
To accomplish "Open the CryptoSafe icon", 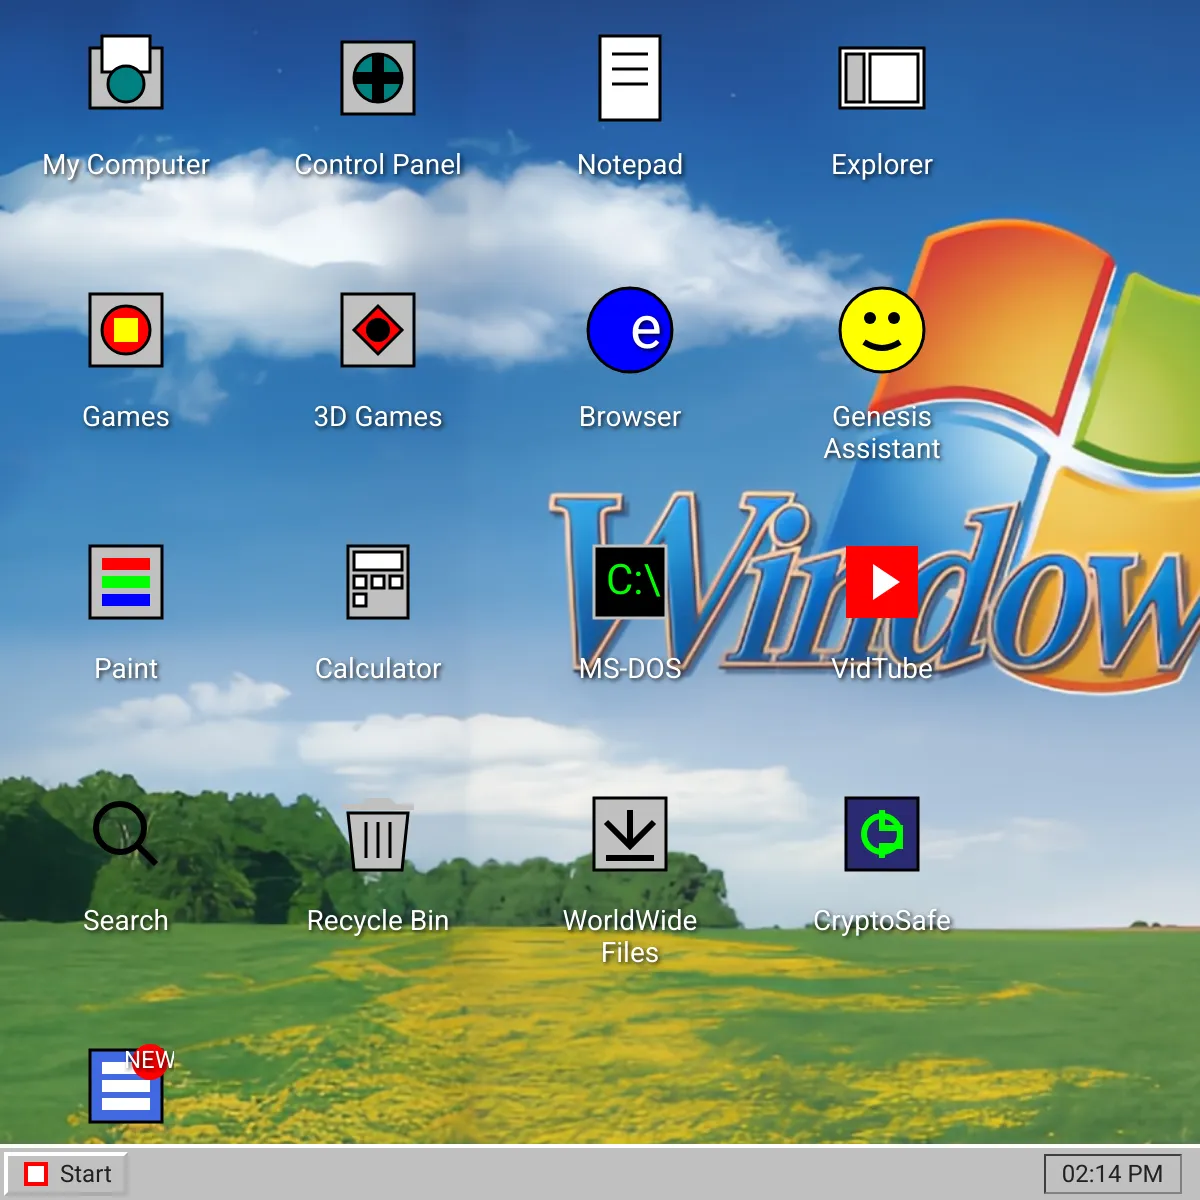I will click(x=882, y=834).
